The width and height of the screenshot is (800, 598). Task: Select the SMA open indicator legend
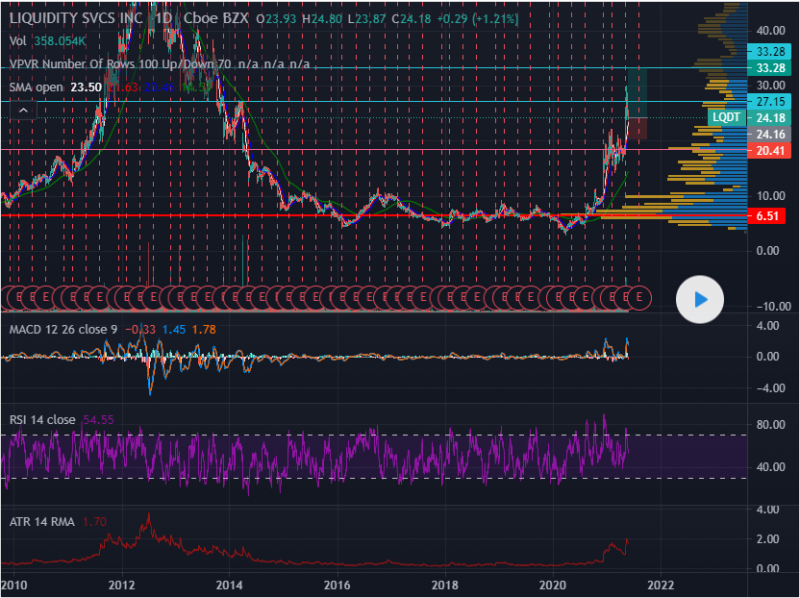click(x=37, y=88)
